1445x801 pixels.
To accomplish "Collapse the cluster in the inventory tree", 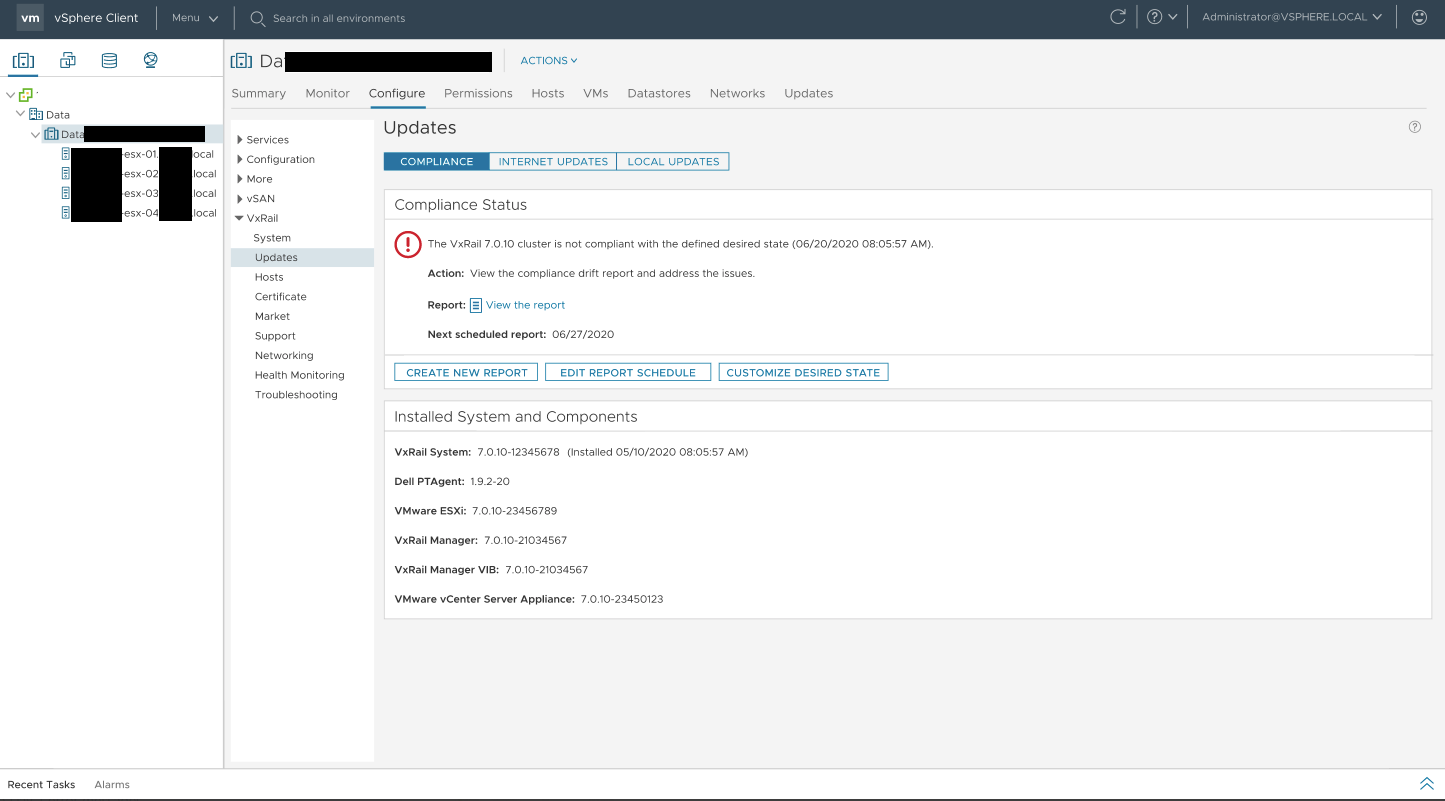I will (x=35, y=133).
